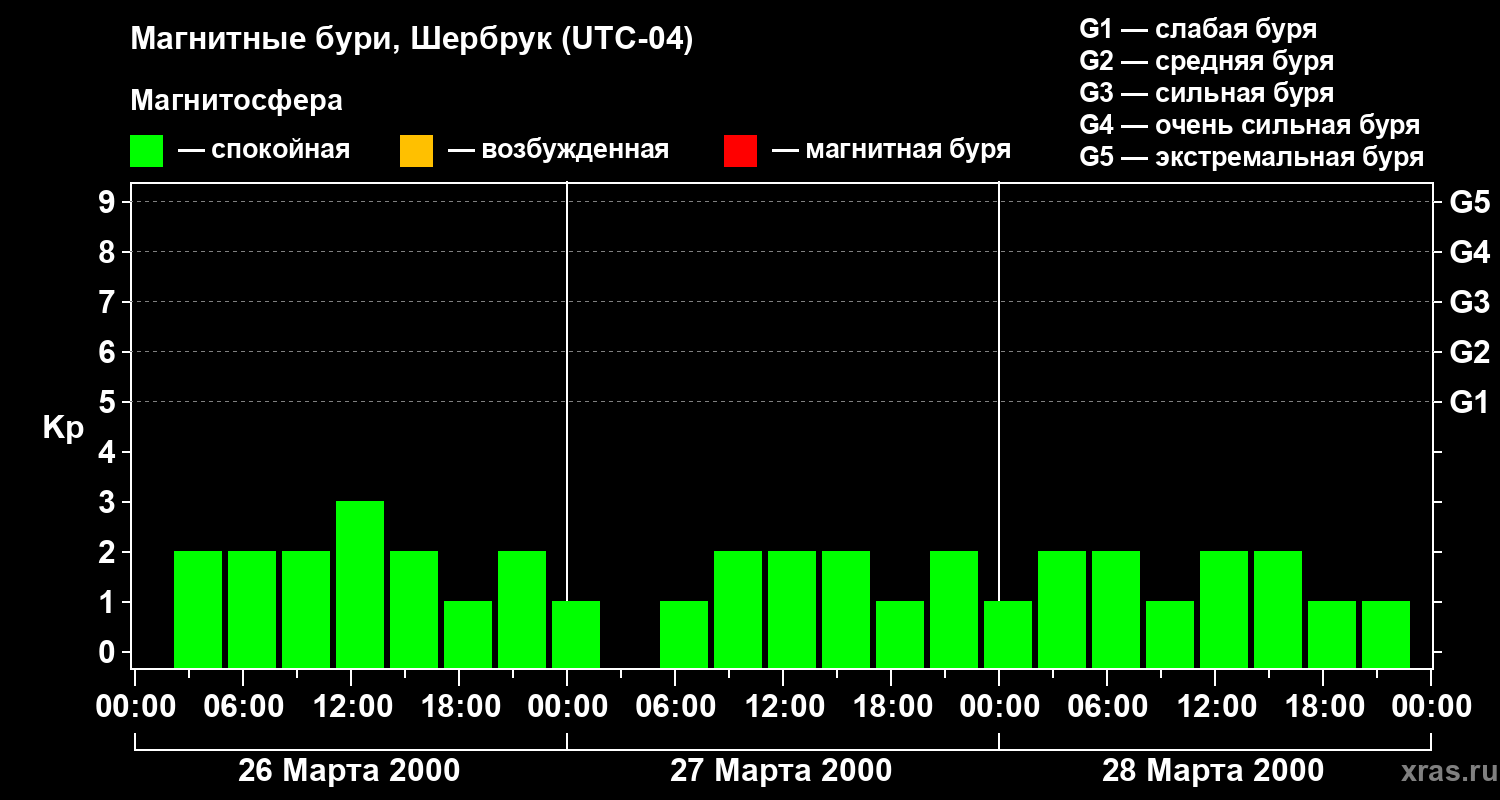The image size is (1500, 800).
Task: Click the G1 storm level label
Action: point(1469,403)
